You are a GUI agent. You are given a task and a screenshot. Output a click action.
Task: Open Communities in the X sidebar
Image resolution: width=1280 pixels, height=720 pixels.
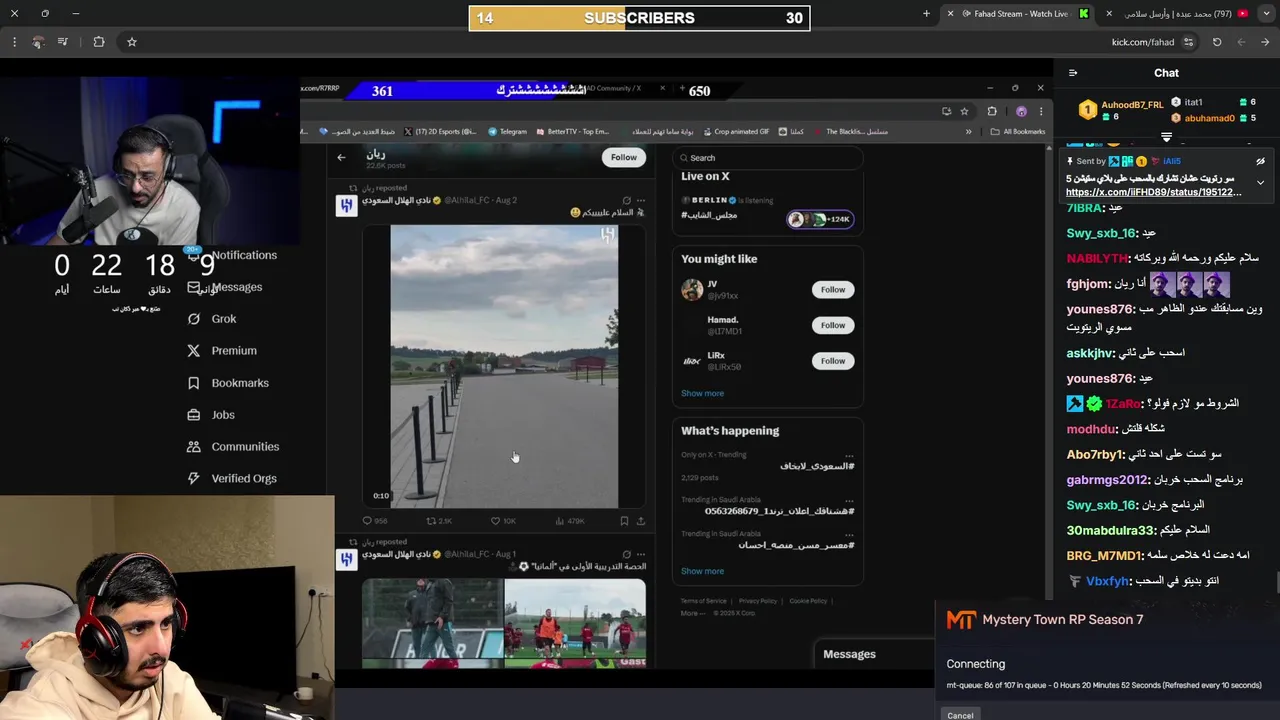(245, 447)
